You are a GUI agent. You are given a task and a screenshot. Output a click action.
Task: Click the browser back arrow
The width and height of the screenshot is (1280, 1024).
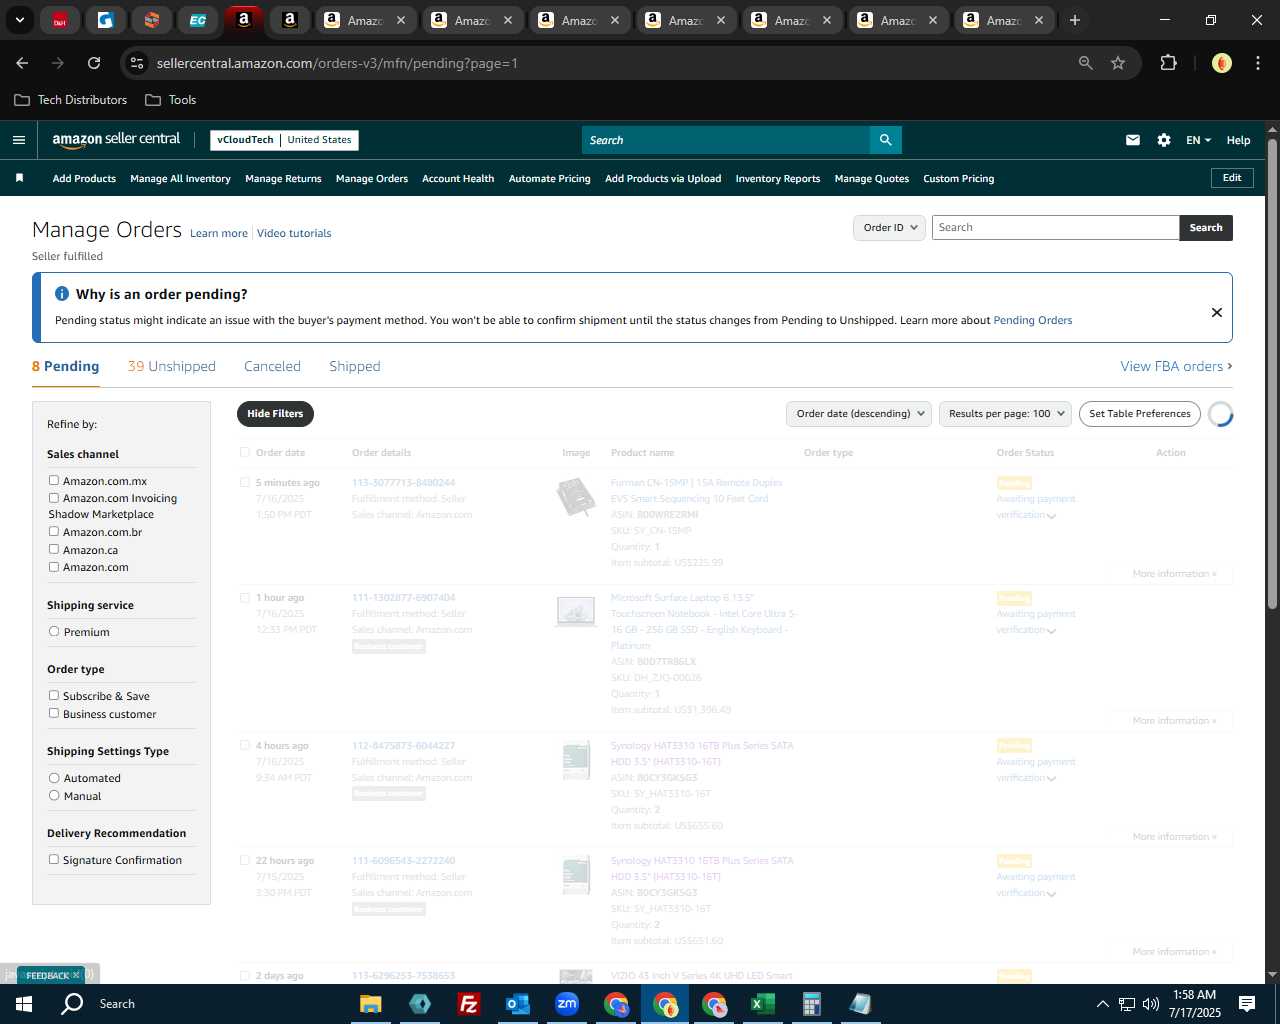click(22, 63)
